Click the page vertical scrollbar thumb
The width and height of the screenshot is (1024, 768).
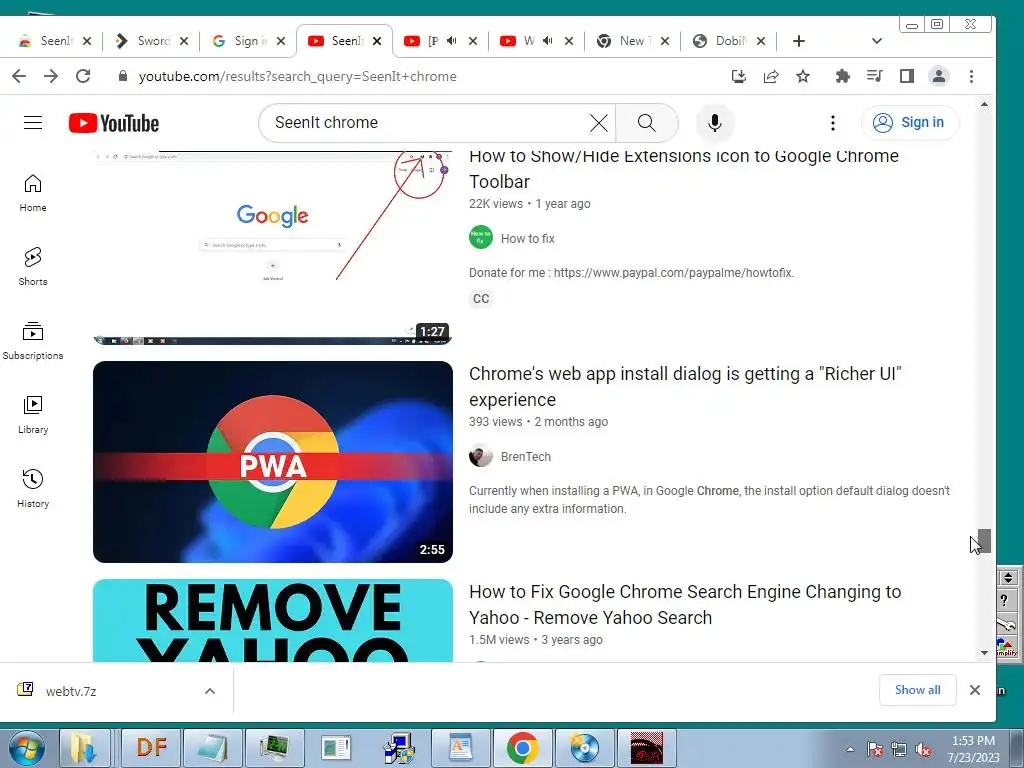pyautogui.click(x=984, y=541)
